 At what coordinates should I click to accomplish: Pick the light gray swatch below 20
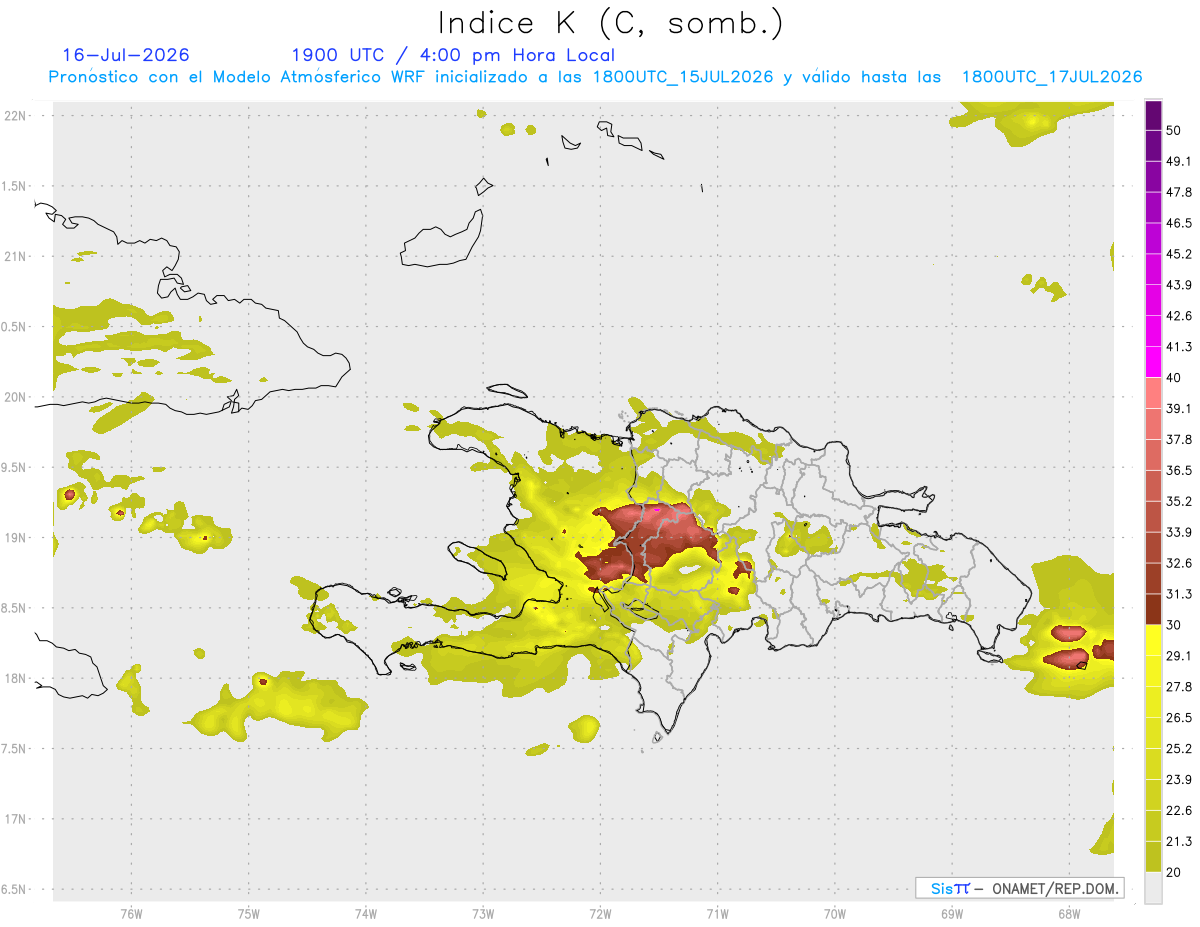coord(1153,887)
